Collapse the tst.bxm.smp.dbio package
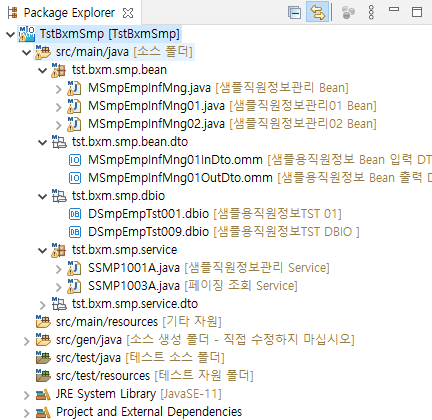This screenshot has width=432, height=420. pyautogui.click(x=43, y=196)
